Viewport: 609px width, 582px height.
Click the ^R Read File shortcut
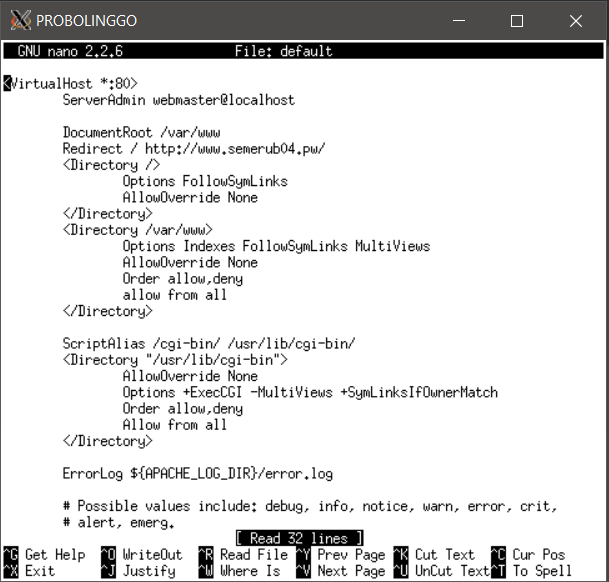(243, 554)
